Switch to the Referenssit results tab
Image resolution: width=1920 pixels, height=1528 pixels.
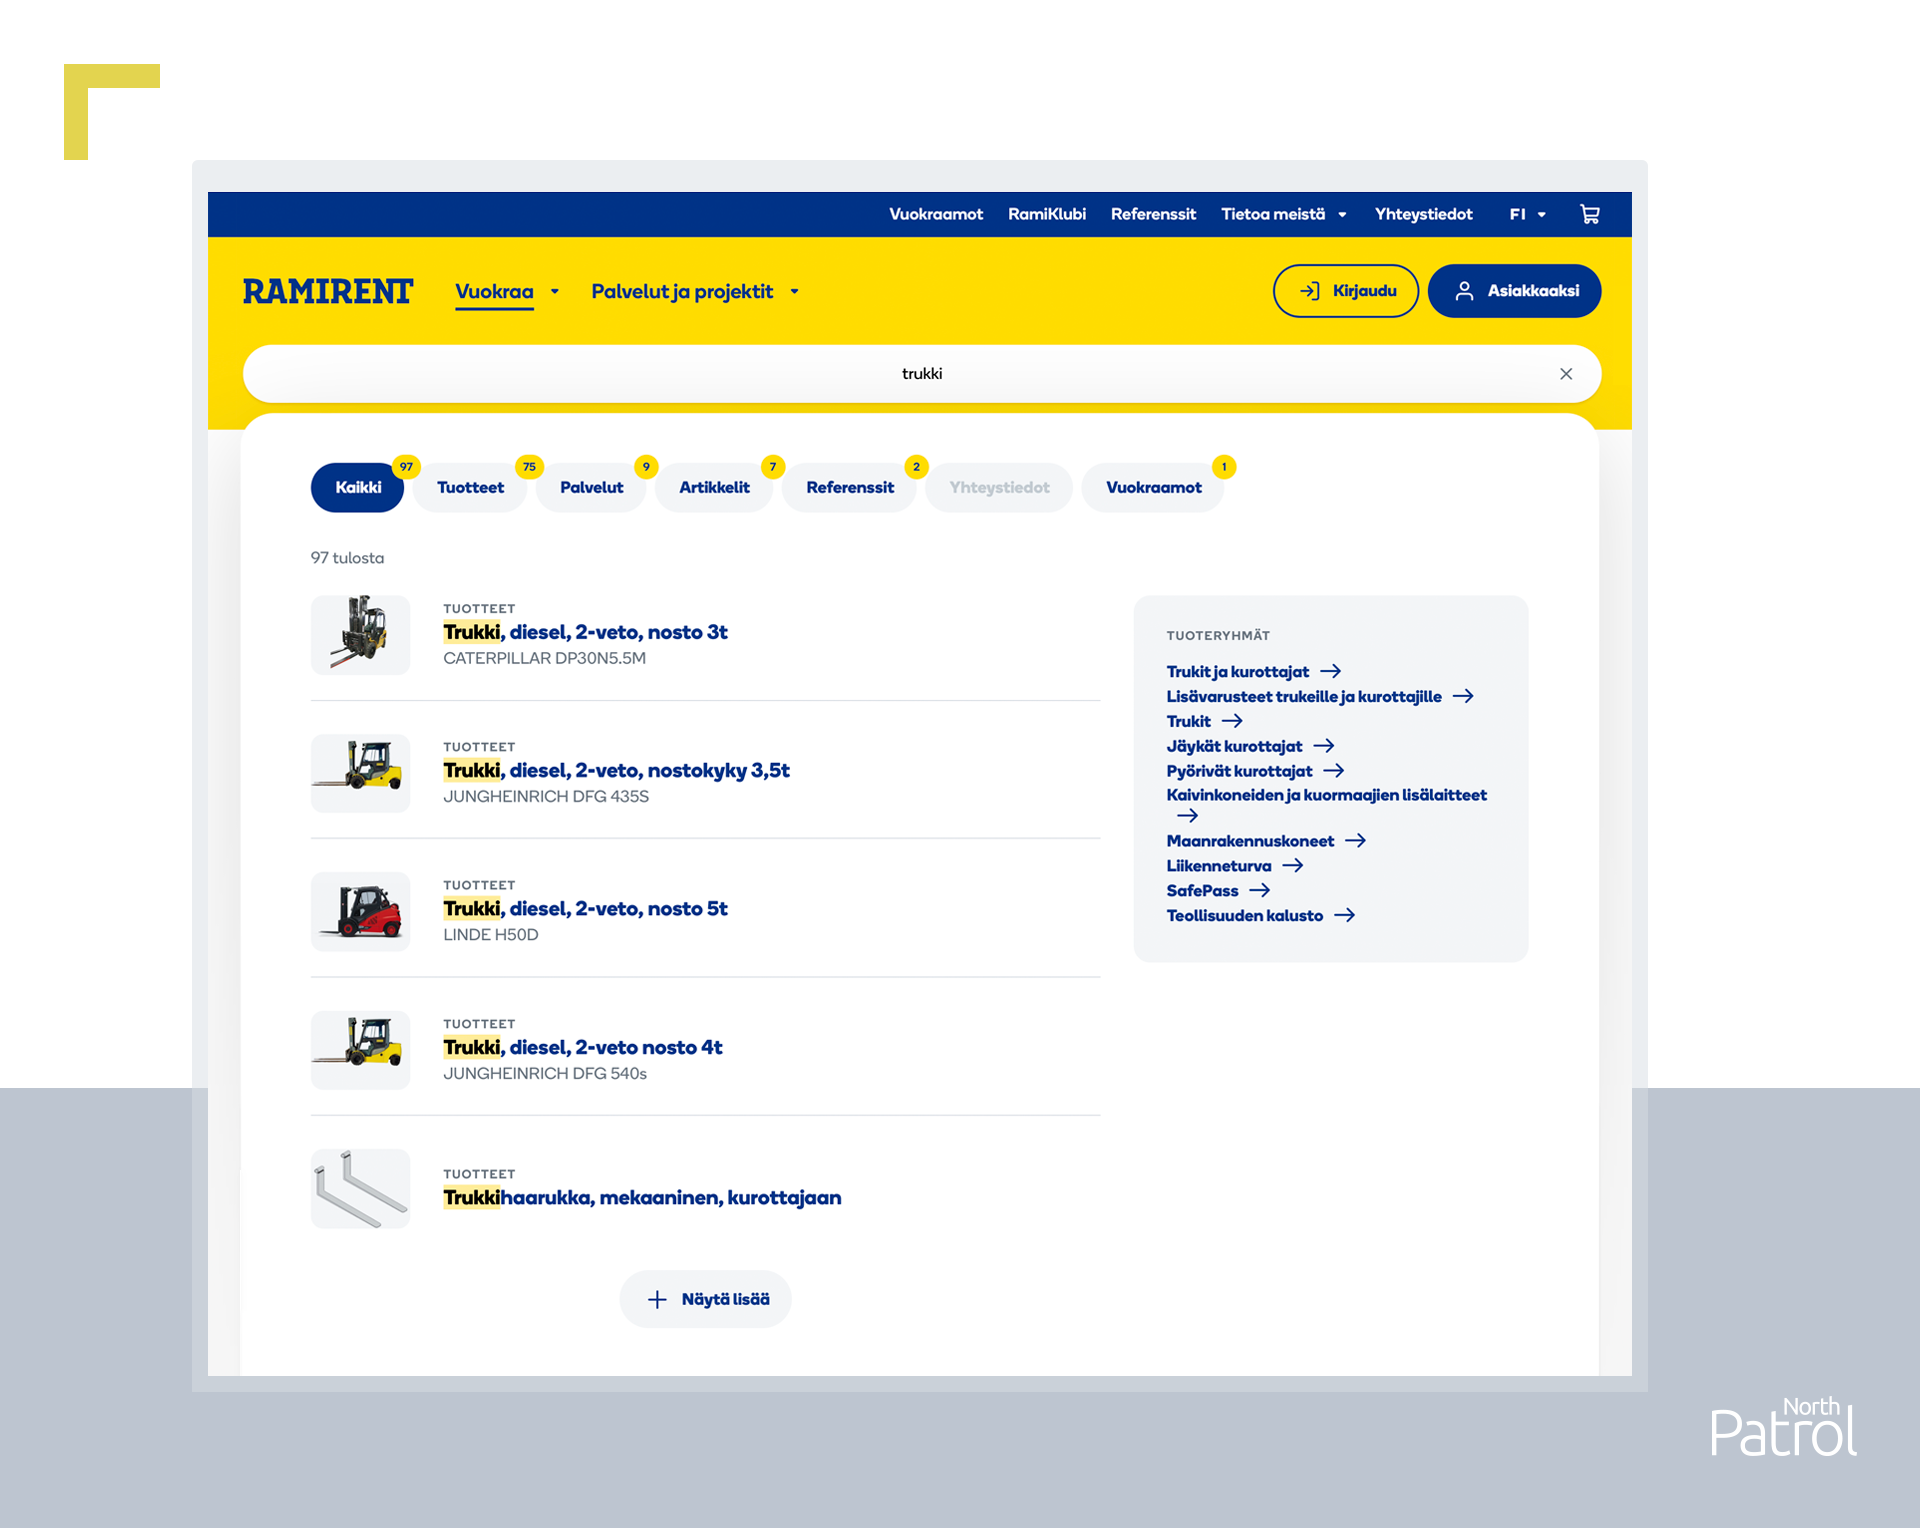coord(850,487)
